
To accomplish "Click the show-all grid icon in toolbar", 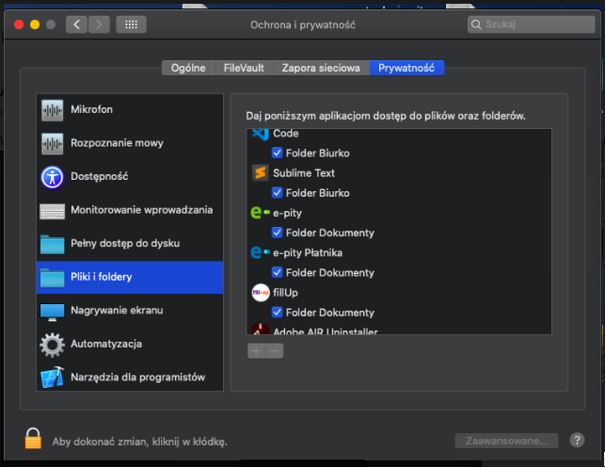I will click(129, 24).
